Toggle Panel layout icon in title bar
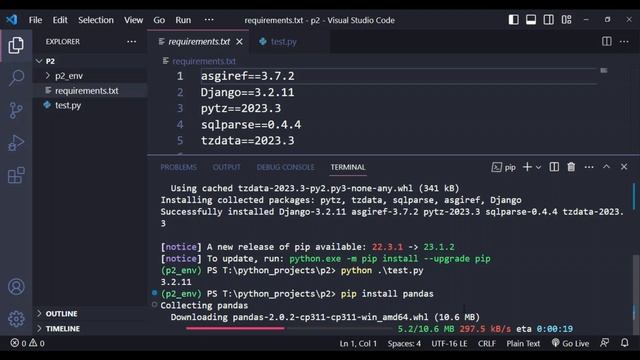This screenshot has height=360, width=640. click(531, 20)
